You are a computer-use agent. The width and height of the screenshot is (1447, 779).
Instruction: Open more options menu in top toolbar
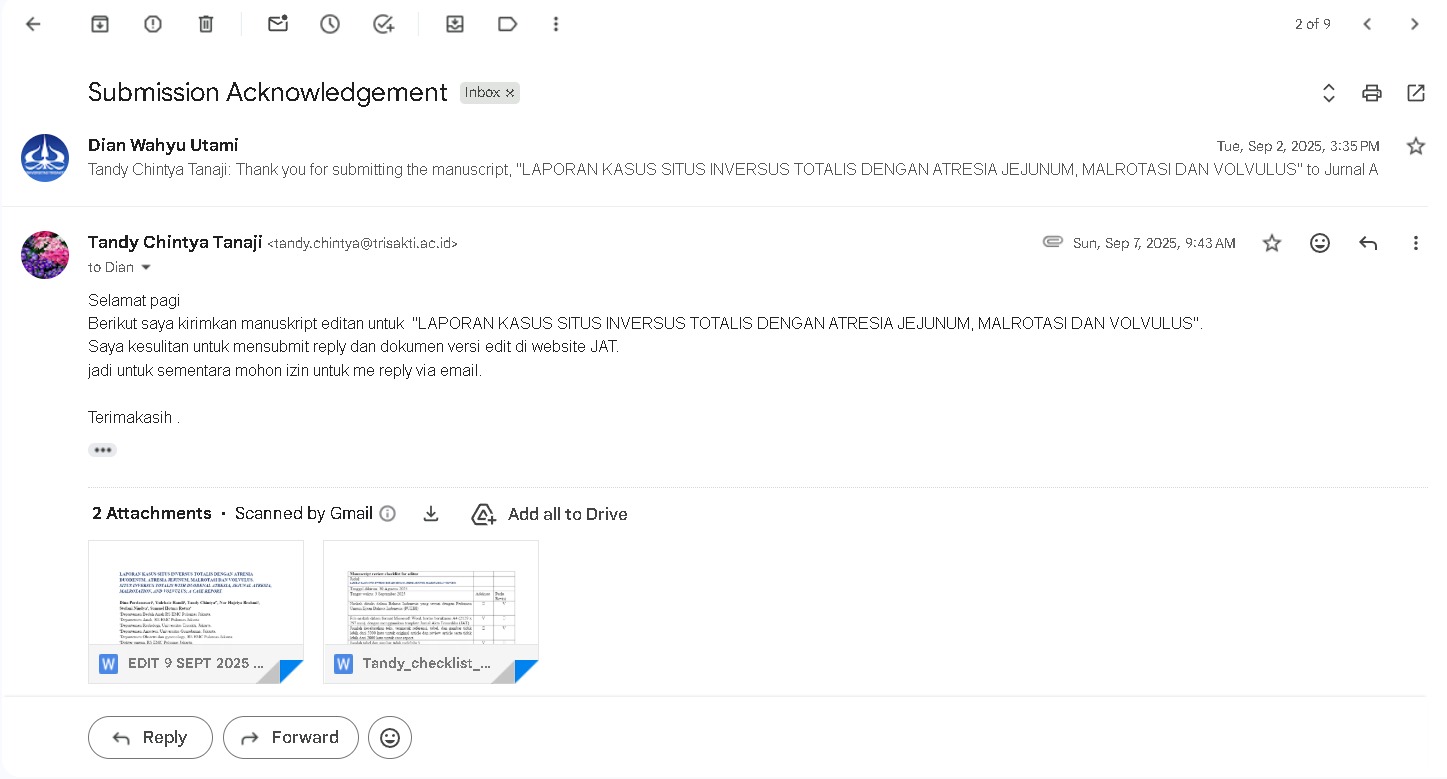[556, 24]
